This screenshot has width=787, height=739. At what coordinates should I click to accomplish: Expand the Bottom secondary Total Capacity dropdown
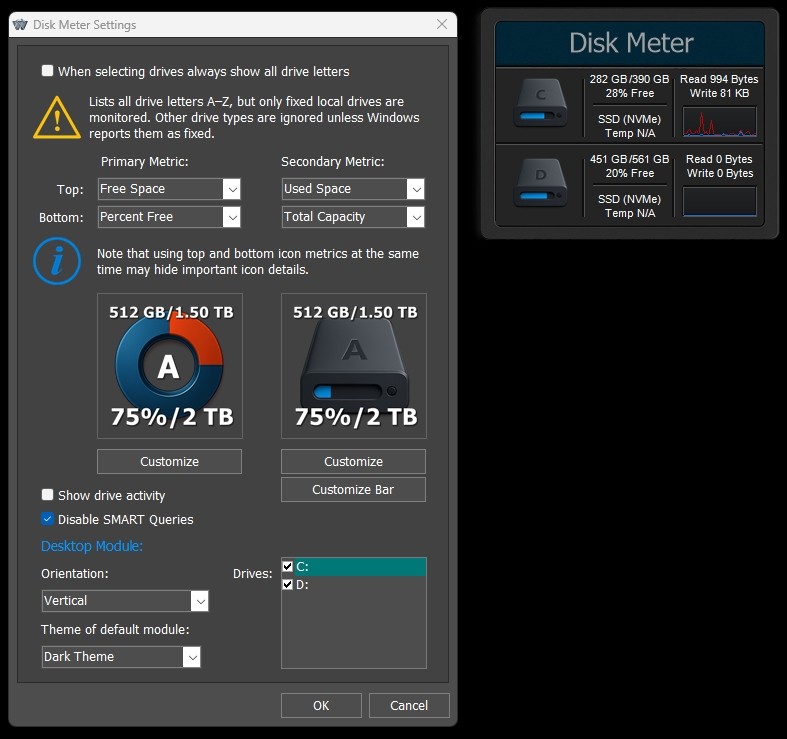click(x=415, y=217)
